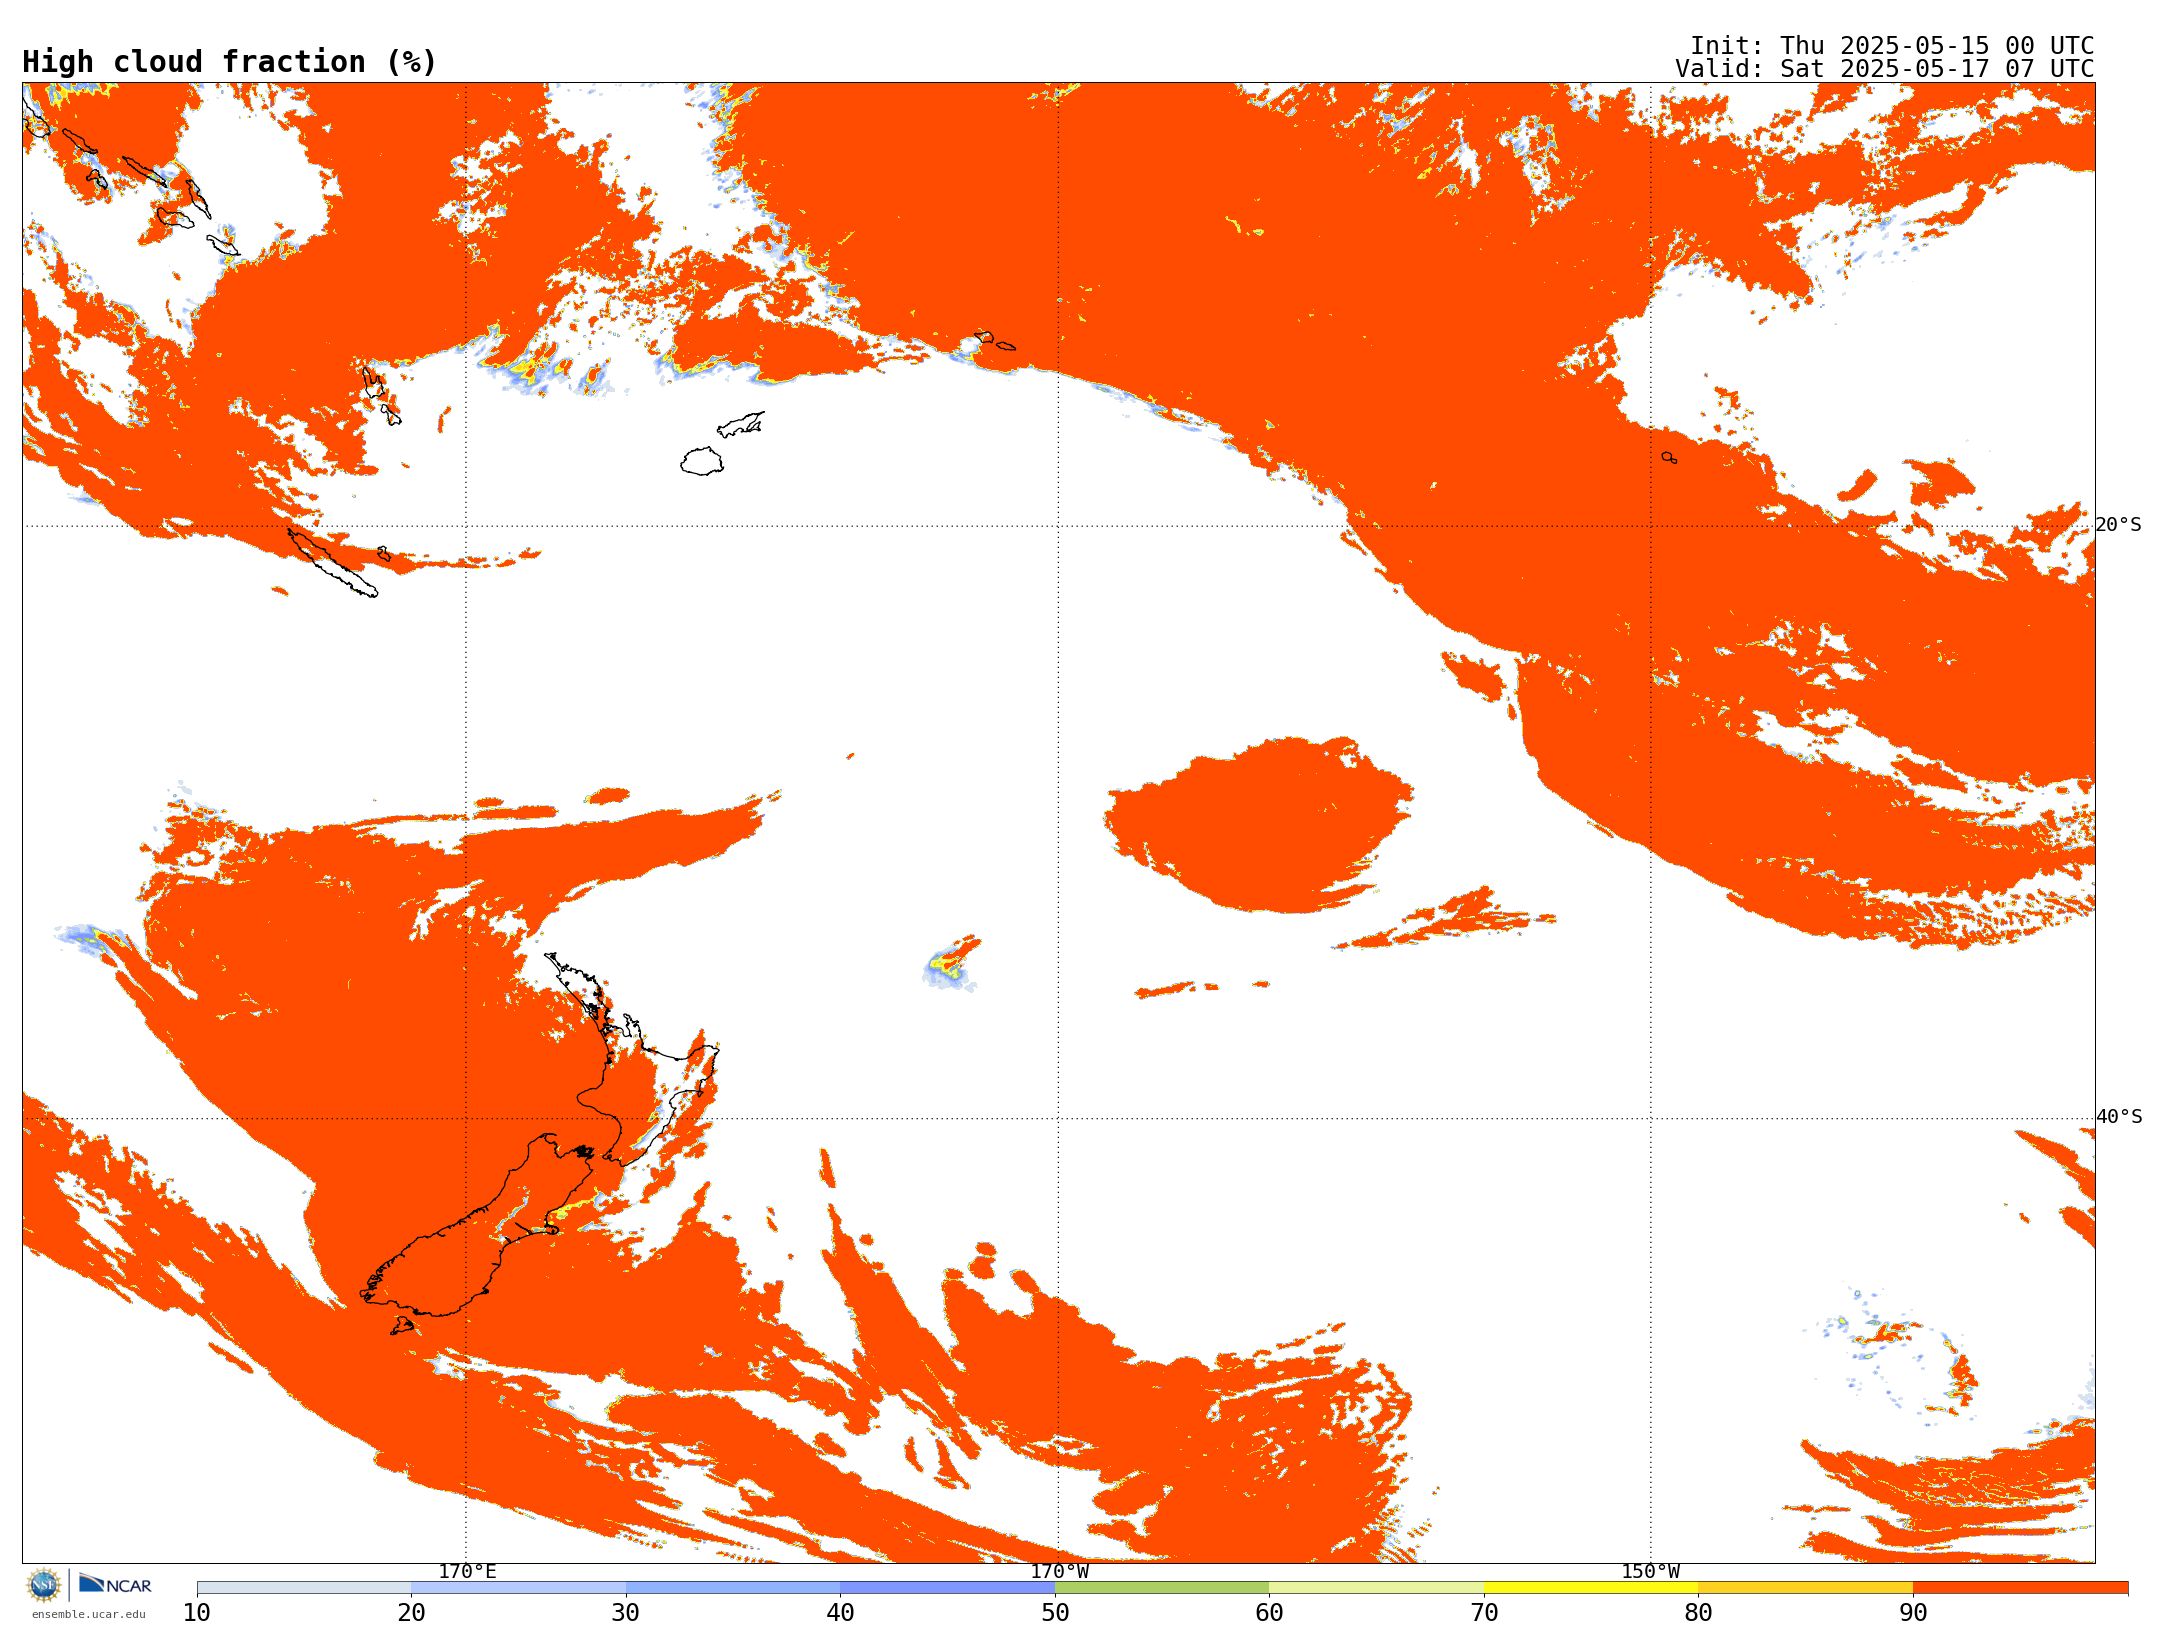Viewport: 2160px width, 1626px height.
Task: Pick the 60-70 pale yellow colorbar segment
Action: click(1377, 1588)
